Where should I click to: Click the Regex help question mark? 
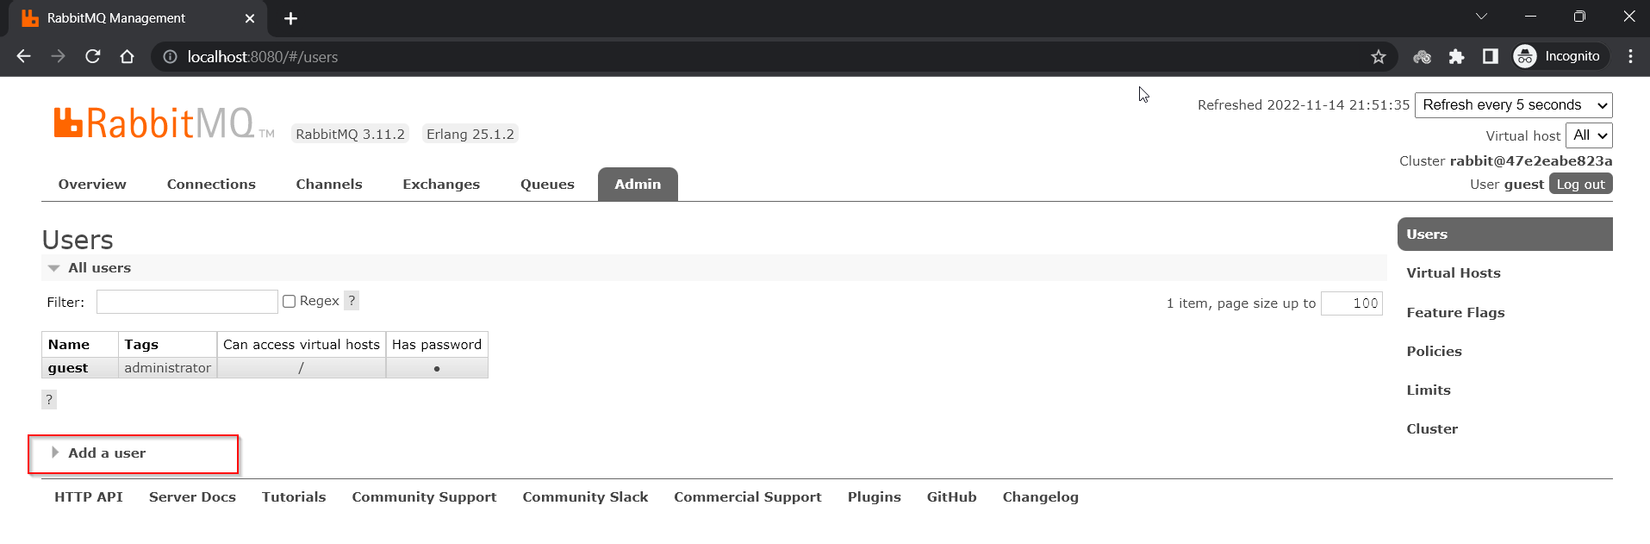pyautogui.click(x=351, y=301)
